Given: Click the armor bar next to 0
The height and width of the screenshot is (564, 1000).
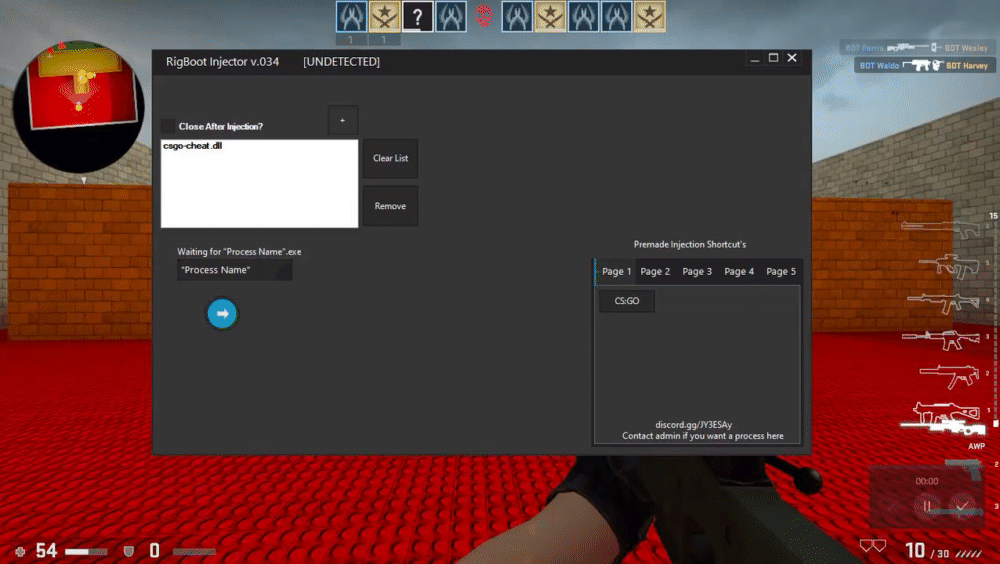Looking at the screenshot, I should click(195, 551).
